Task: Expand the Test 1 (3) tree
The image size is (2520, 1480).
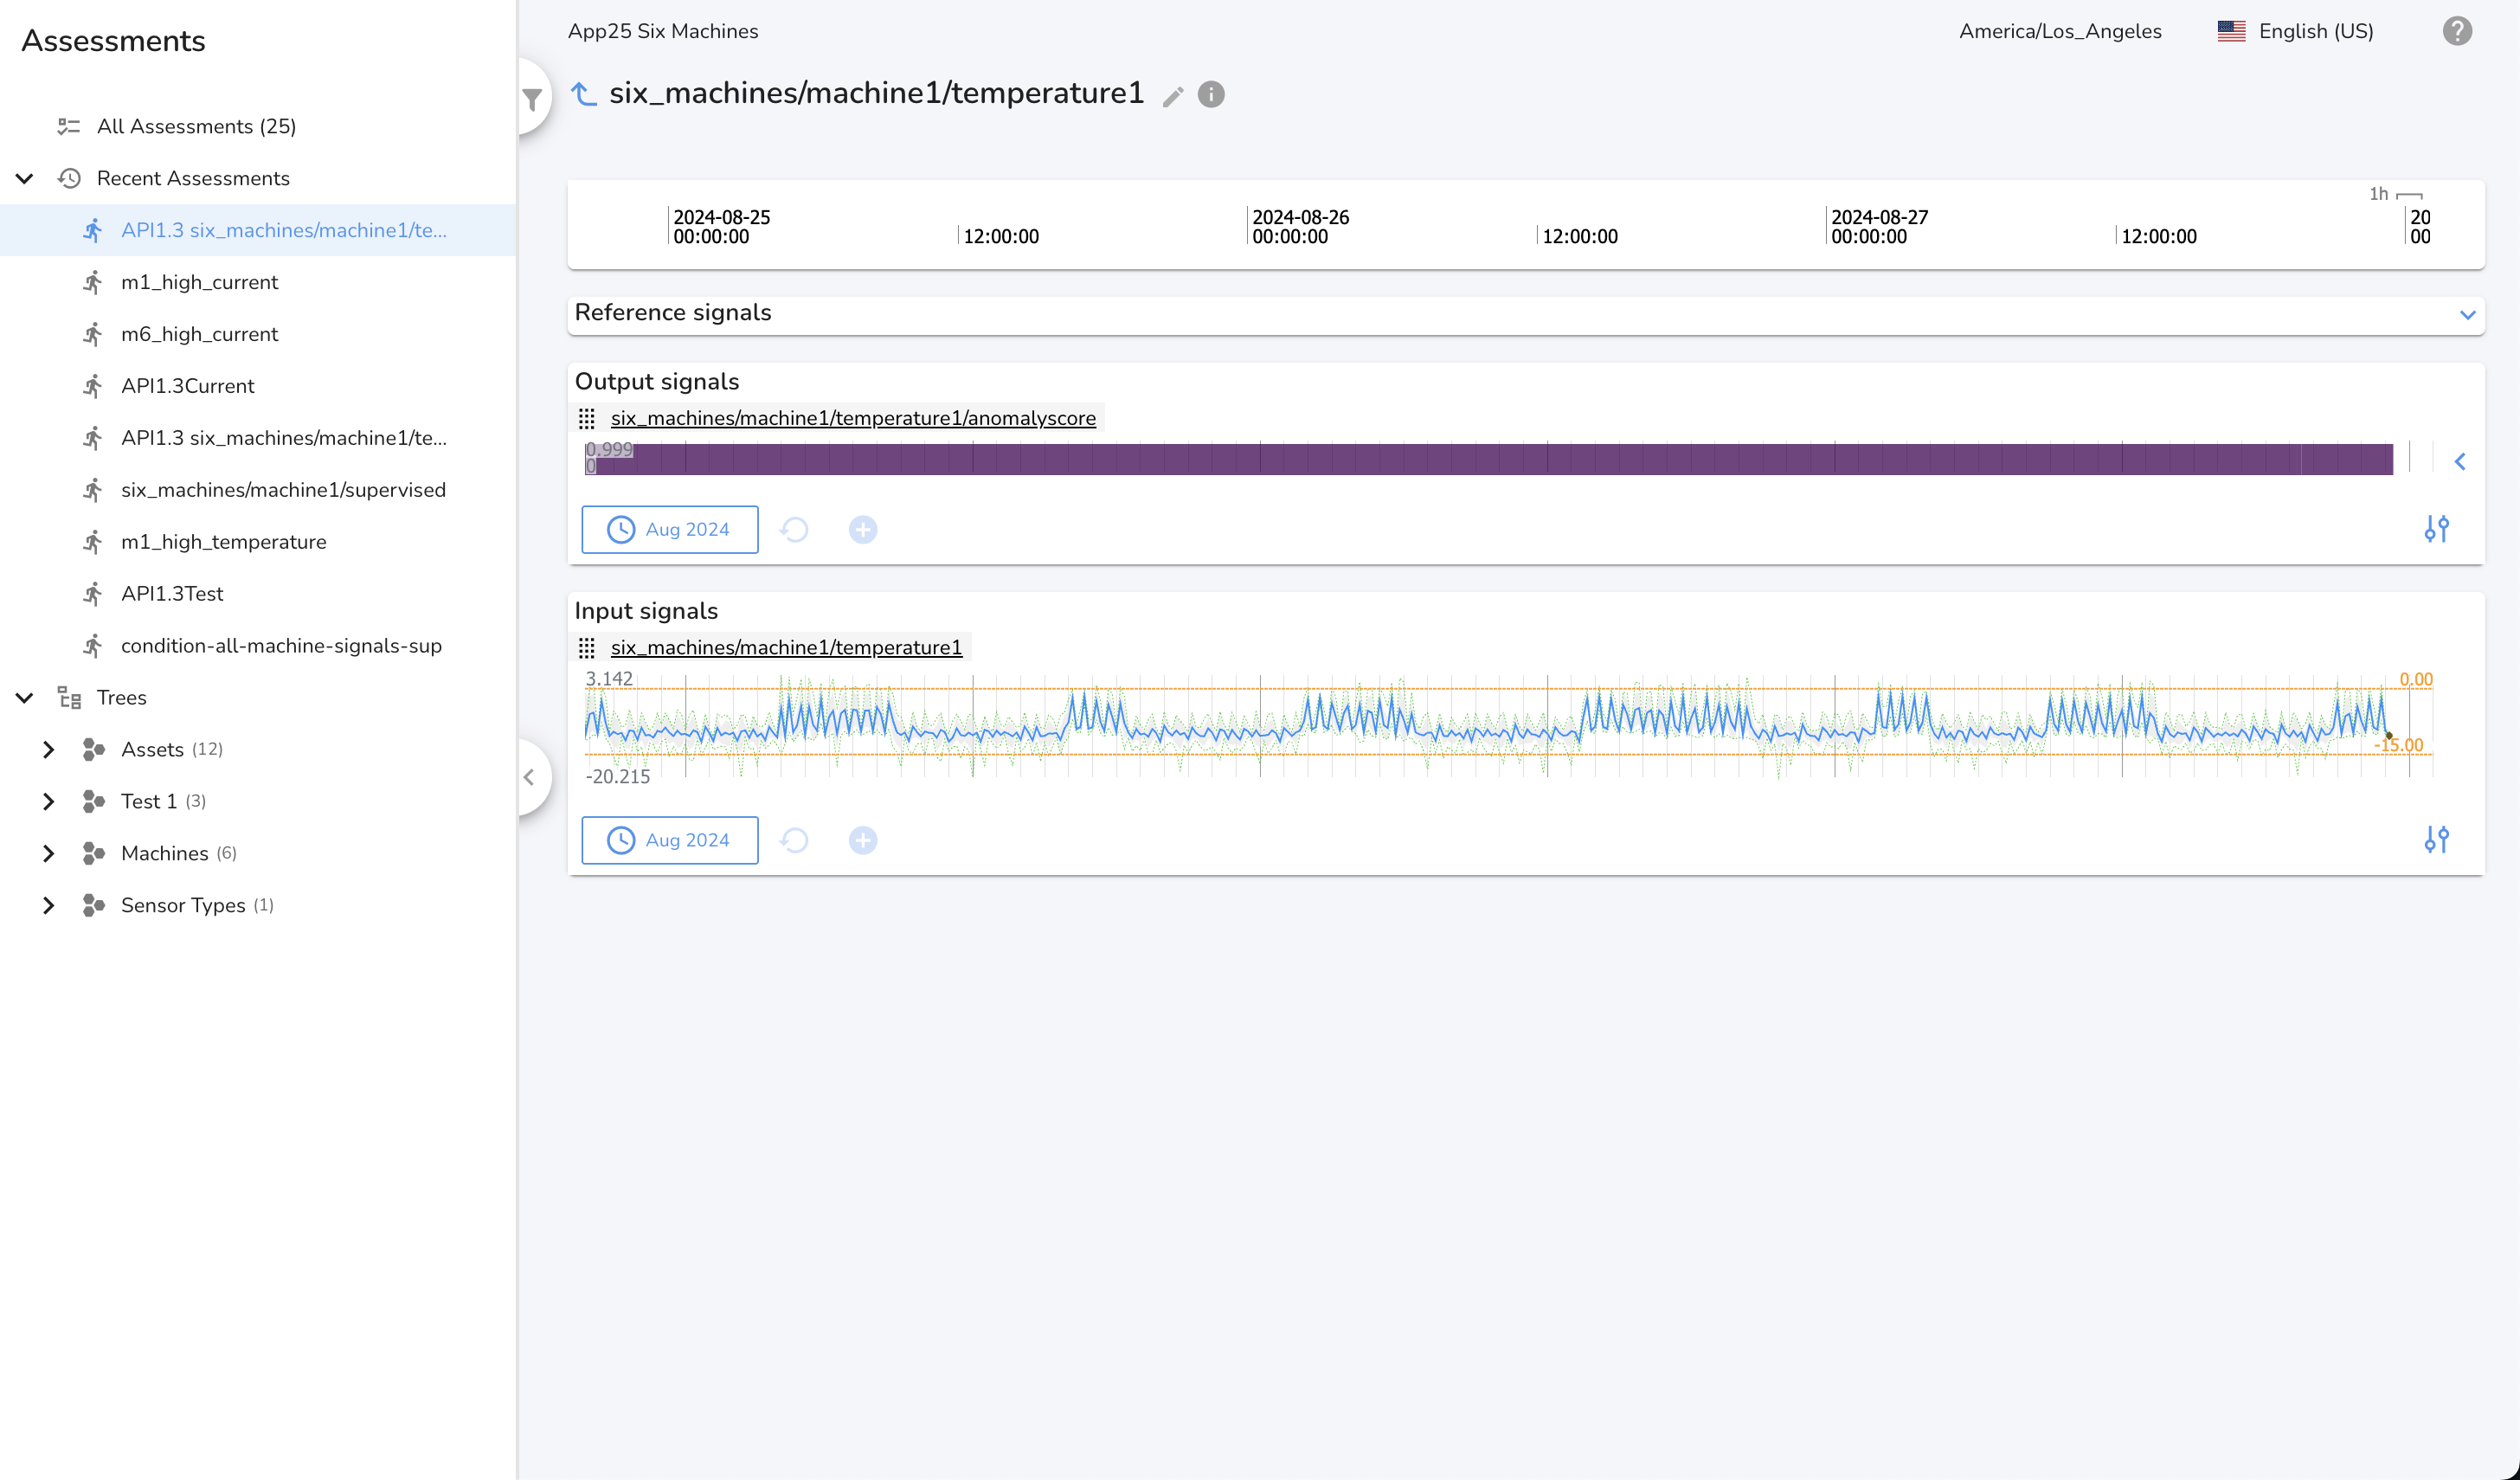Action: click(48, 802)
